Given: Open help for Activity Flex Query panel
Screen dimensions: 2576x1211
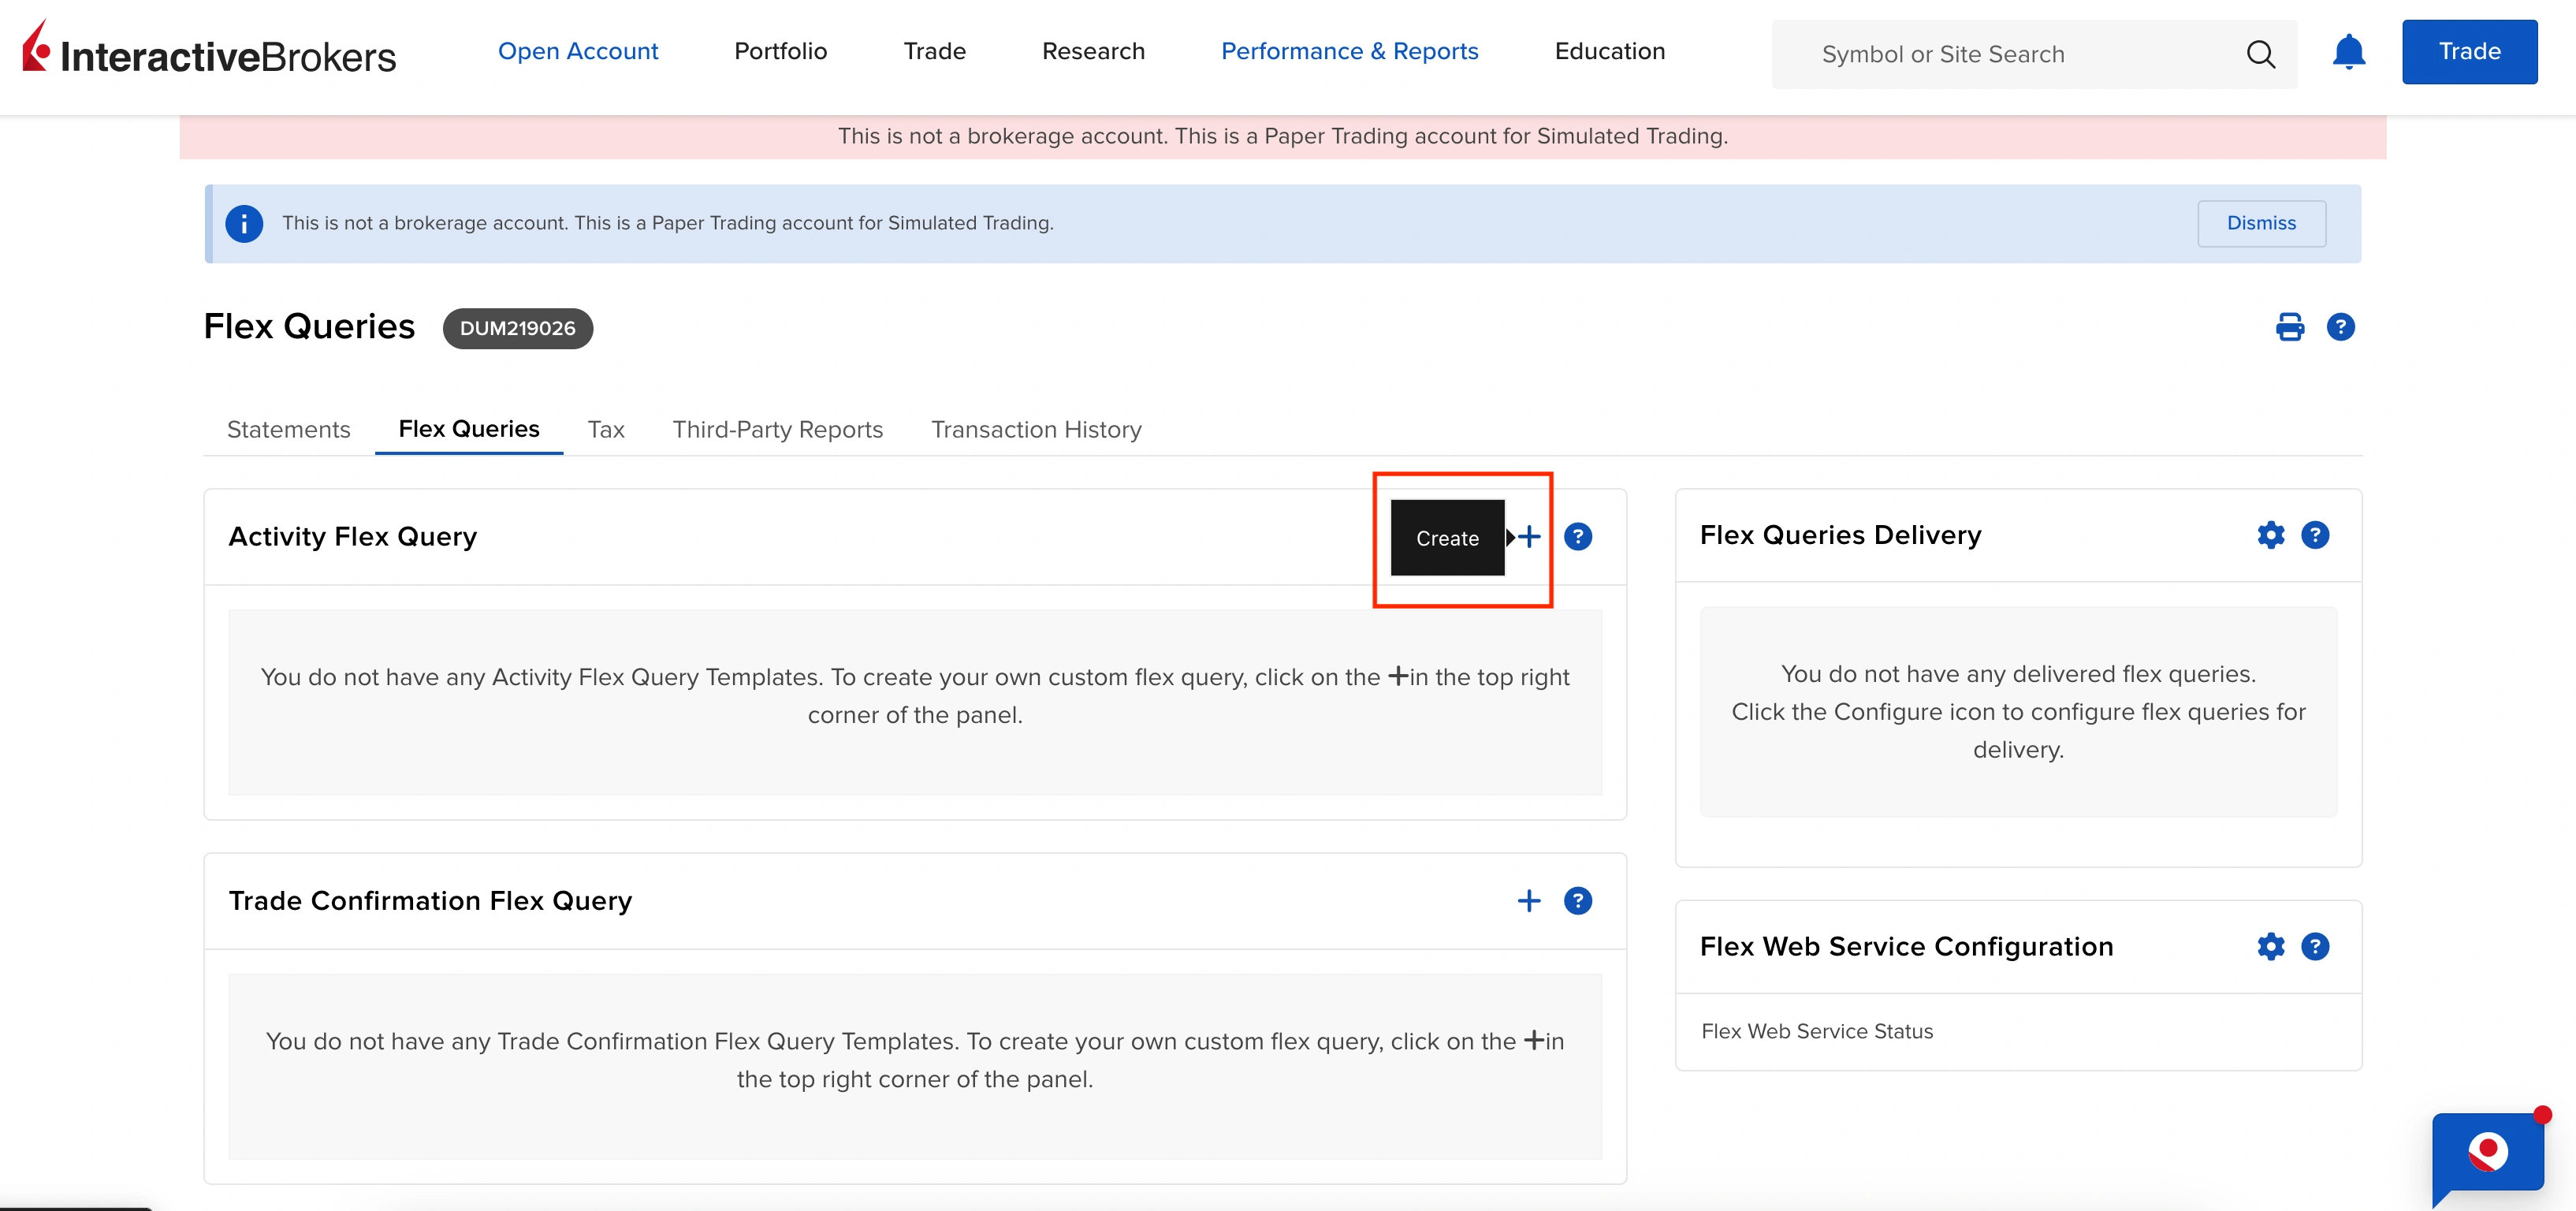Looking at the screenshot, I should coord(1577,537).
